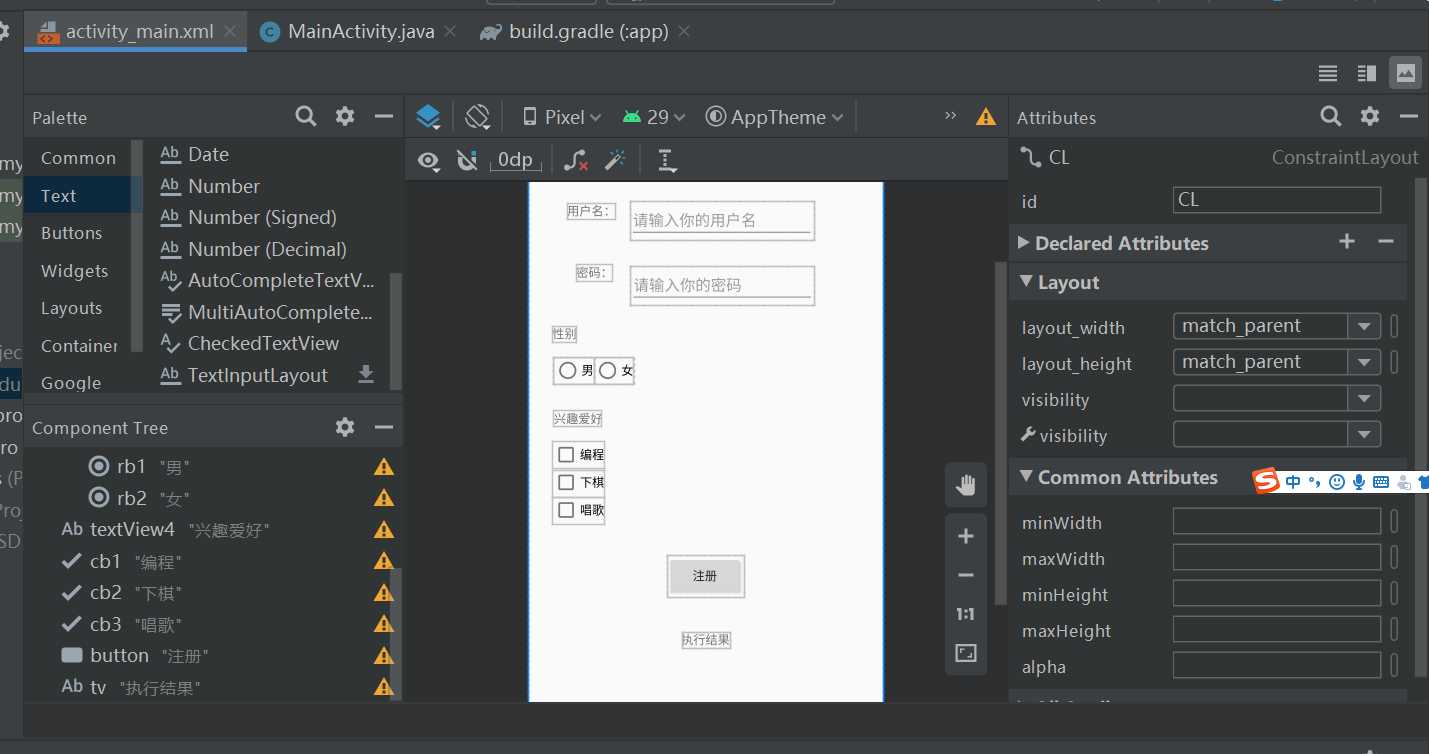This screenshot has height=754, width=1429.
Task: Search in Attributes panel
Action: pos(1331,116)
